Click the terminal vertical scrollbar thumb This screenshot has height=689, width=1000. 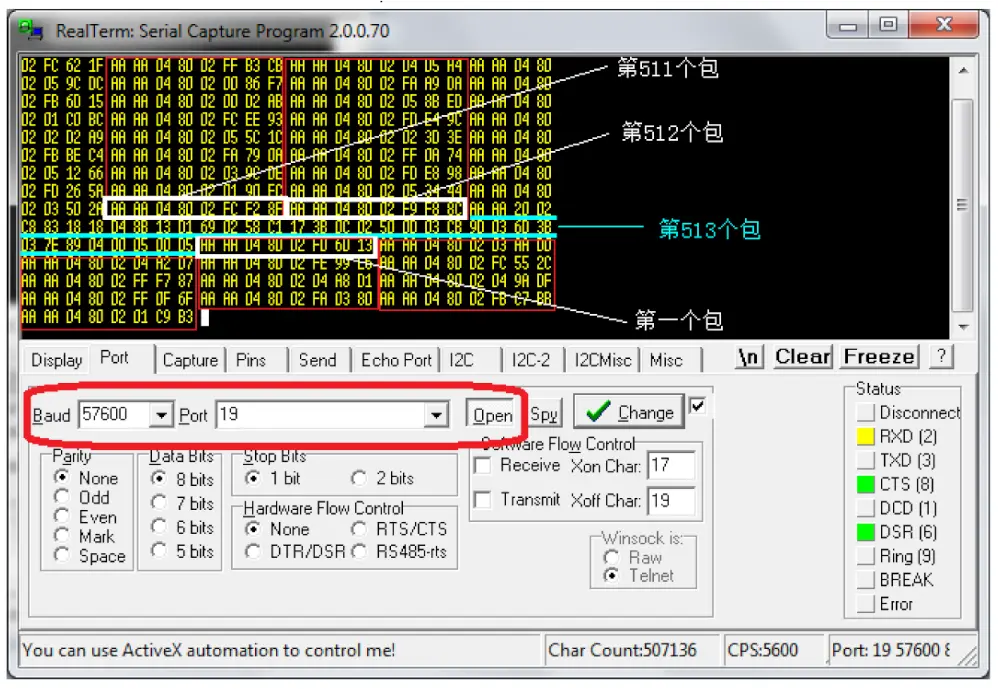tap(963, 205)
